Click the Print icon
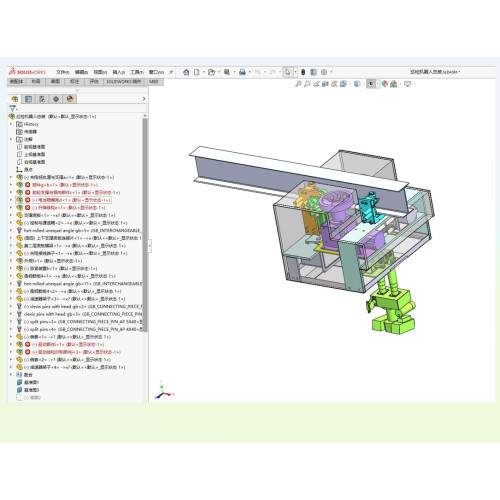 click(242, 72)
